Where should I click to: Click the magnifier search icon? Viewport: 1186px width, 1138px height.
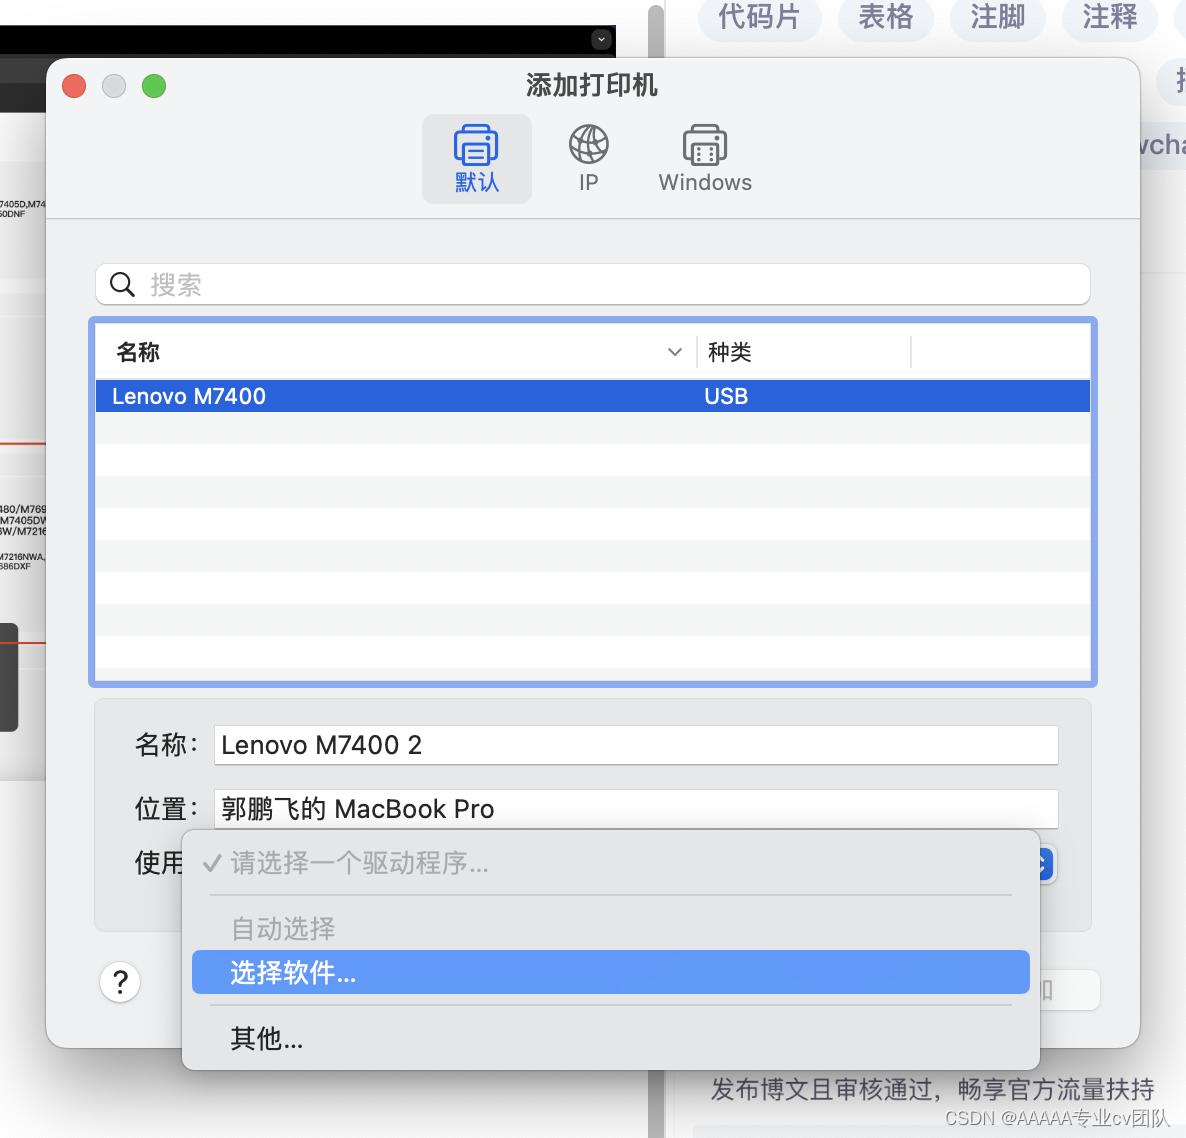click(122, 284)
